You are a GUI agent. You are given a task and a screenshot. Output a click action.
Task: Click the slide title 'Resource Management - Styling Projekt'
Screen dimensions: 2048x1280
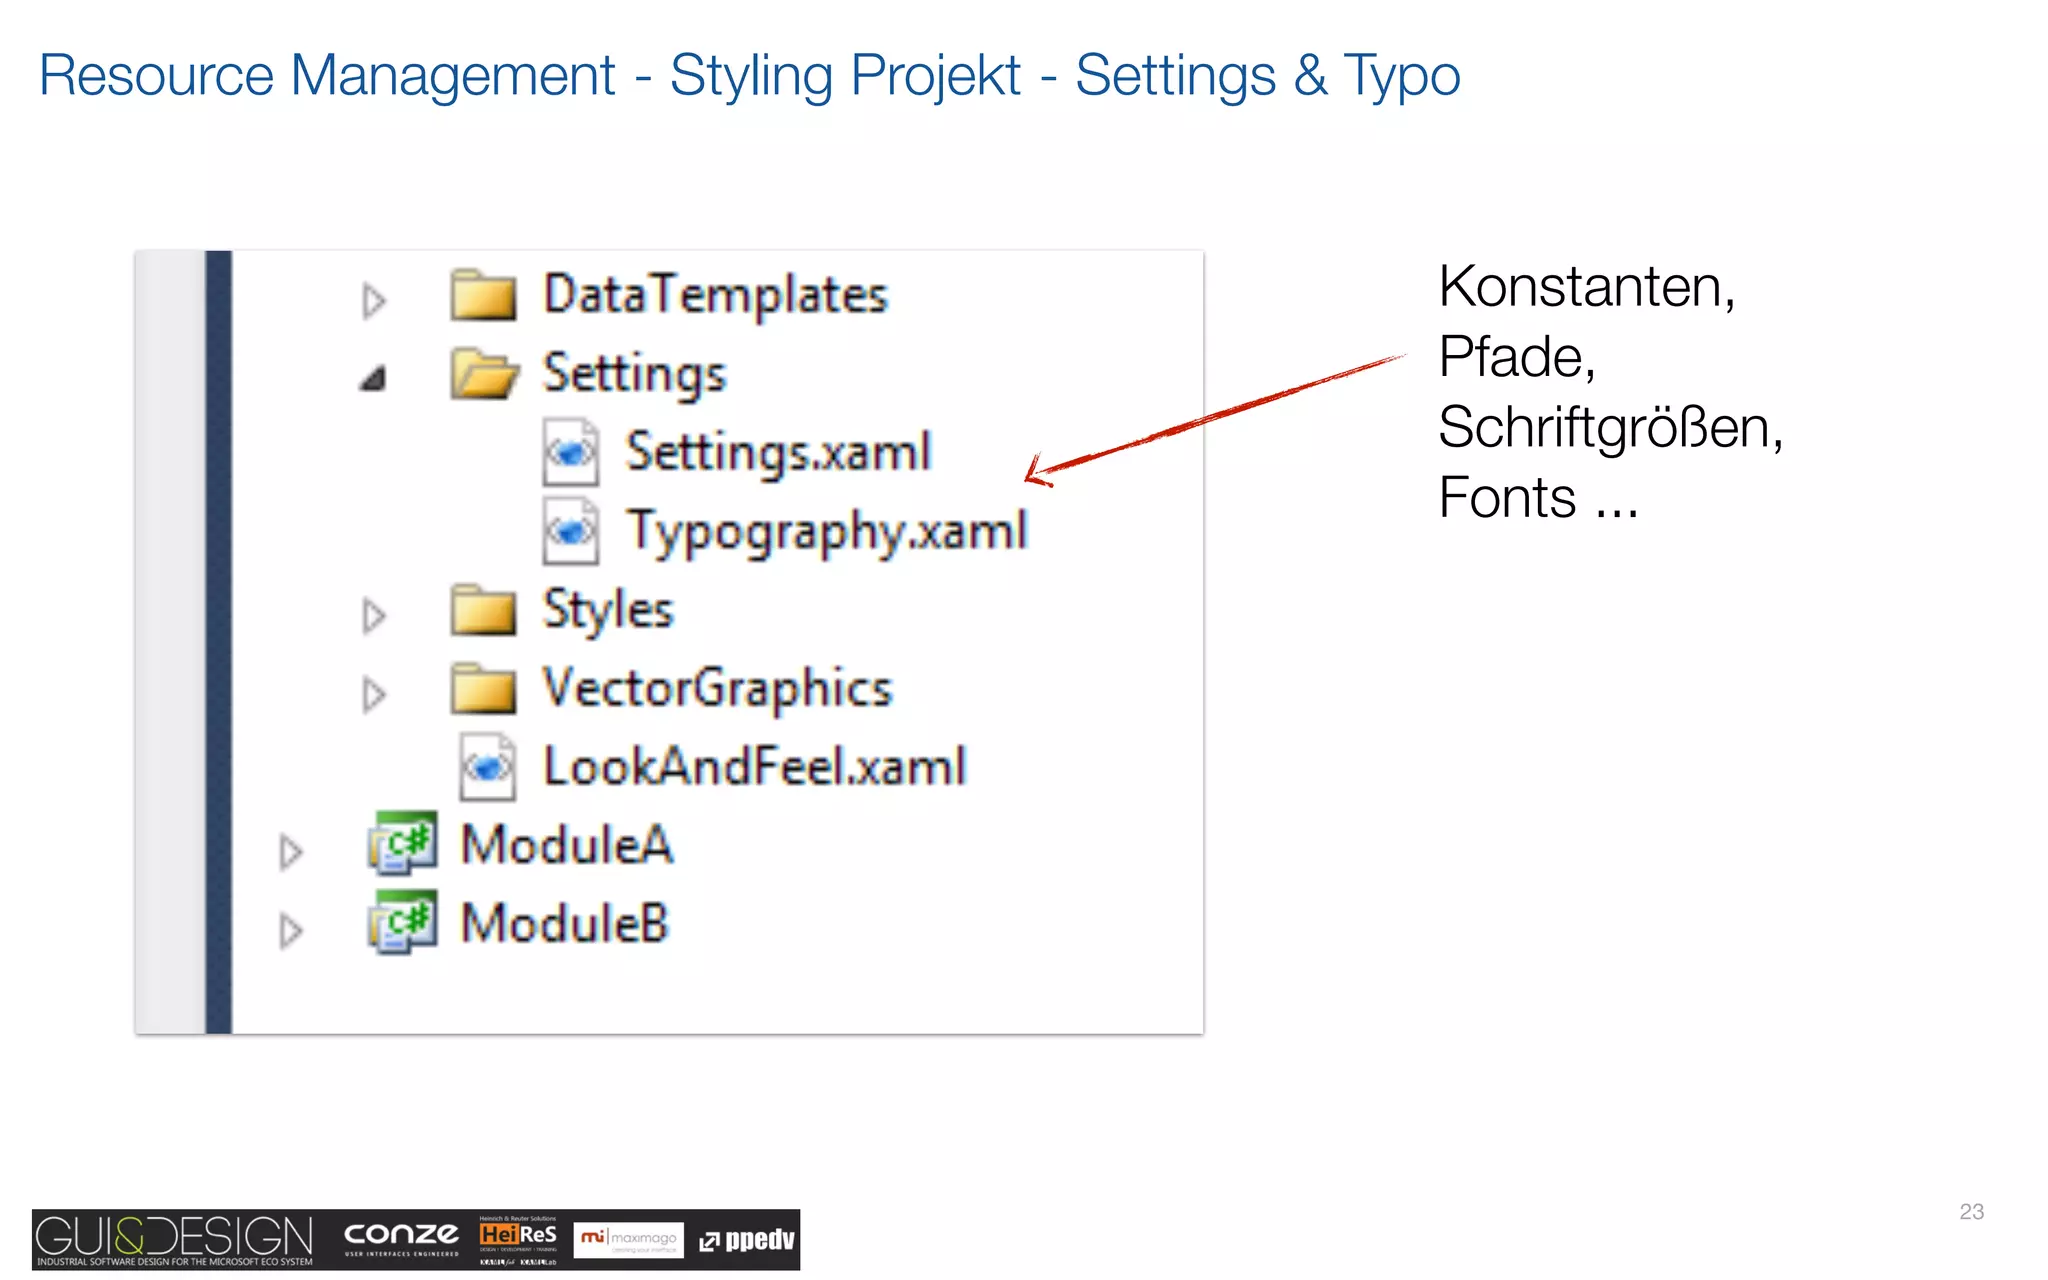click(x=530, y=76)
